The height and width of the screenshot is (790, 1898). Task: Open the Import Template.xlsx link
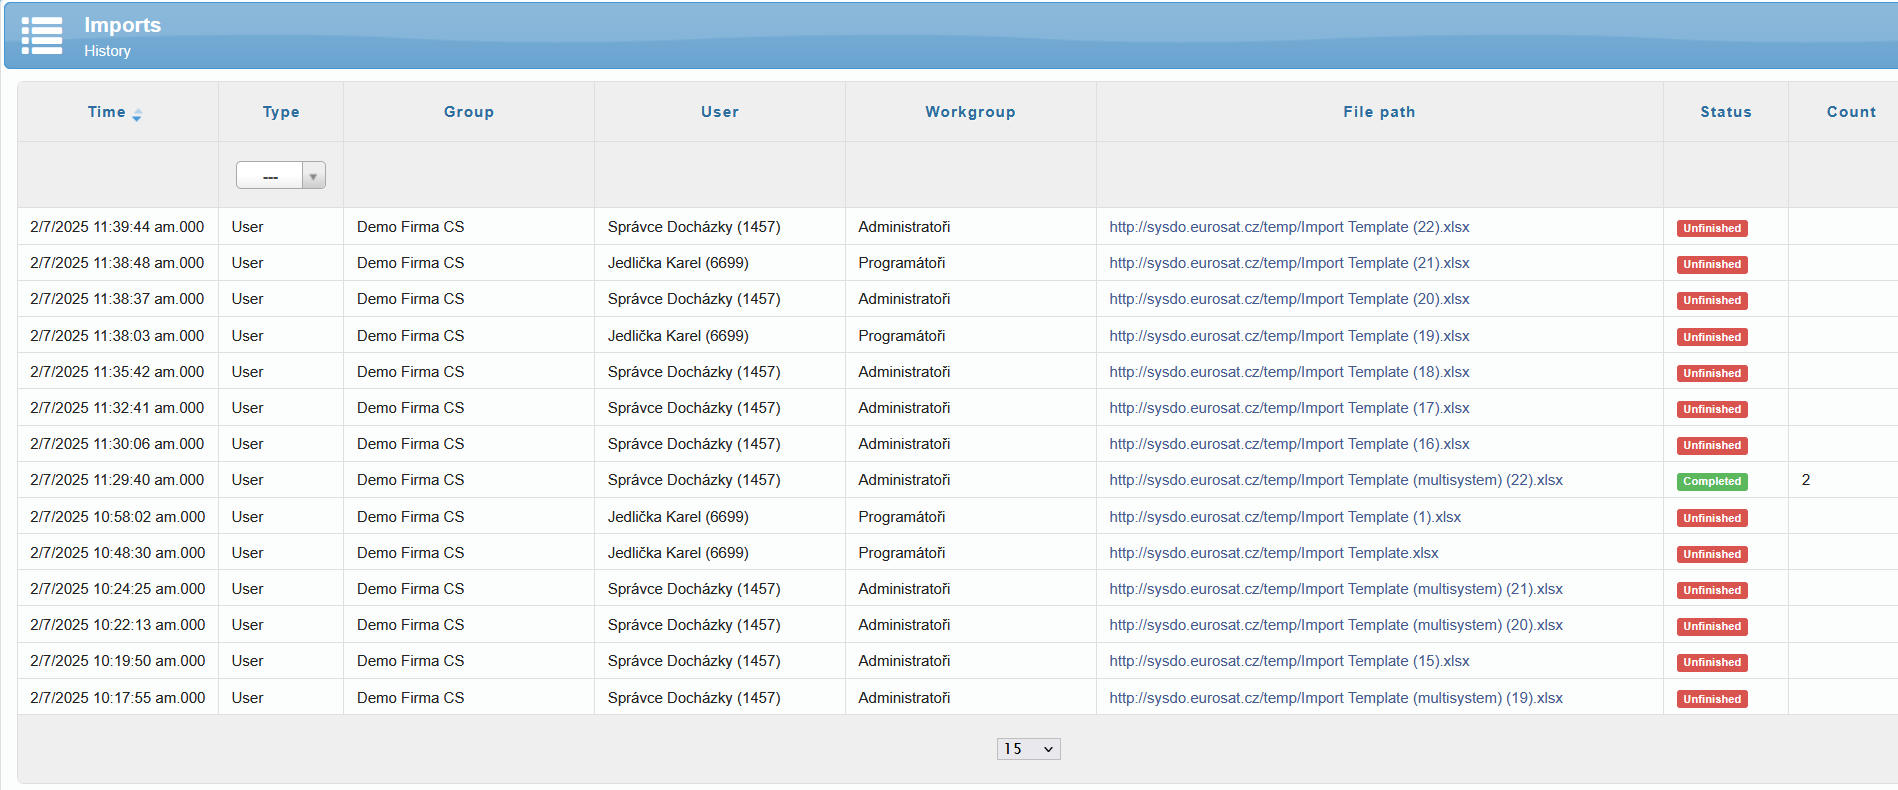pos(1274,553)
